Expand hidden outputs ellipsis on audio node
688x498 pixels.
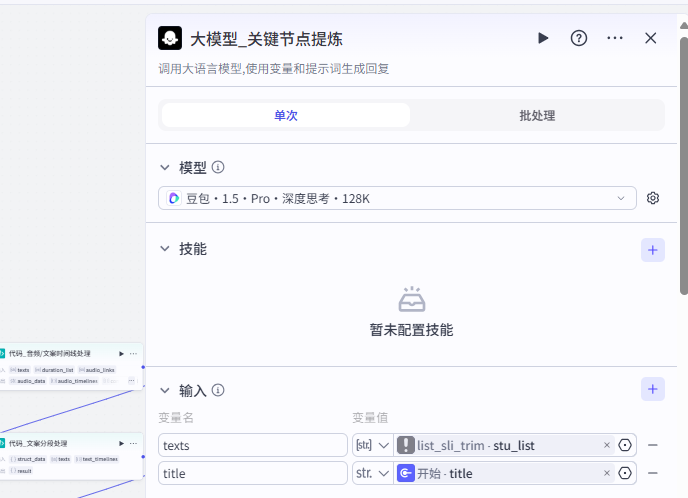(131, 381)
